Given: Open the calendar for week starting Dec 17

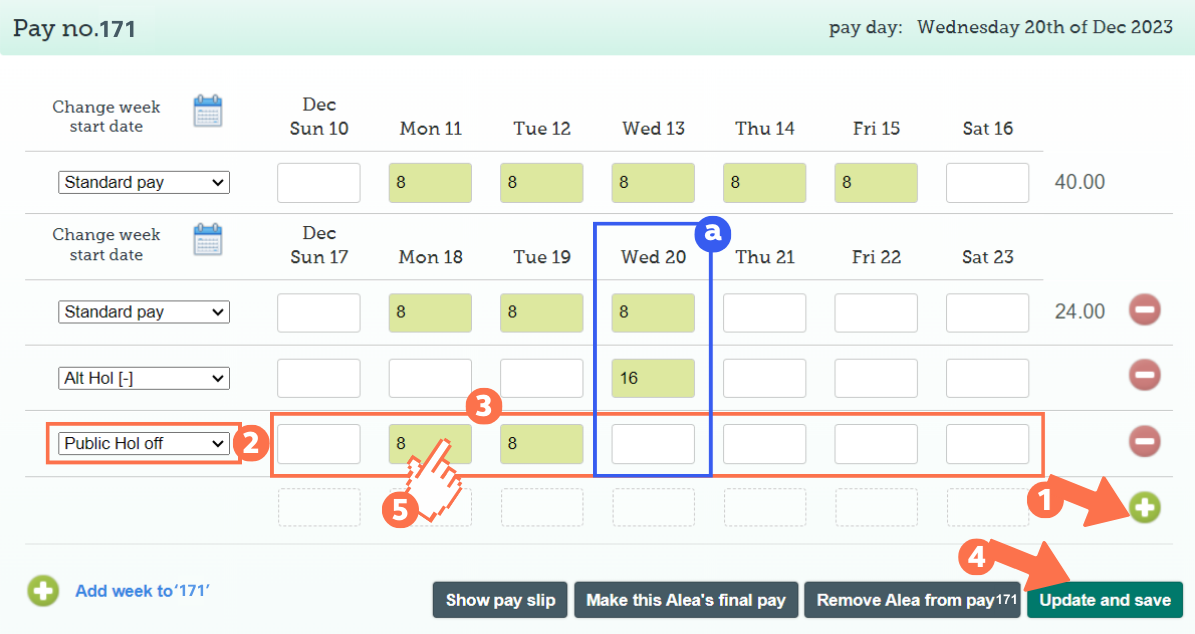Looking at the screenshot, I should [x=208, y=240].
